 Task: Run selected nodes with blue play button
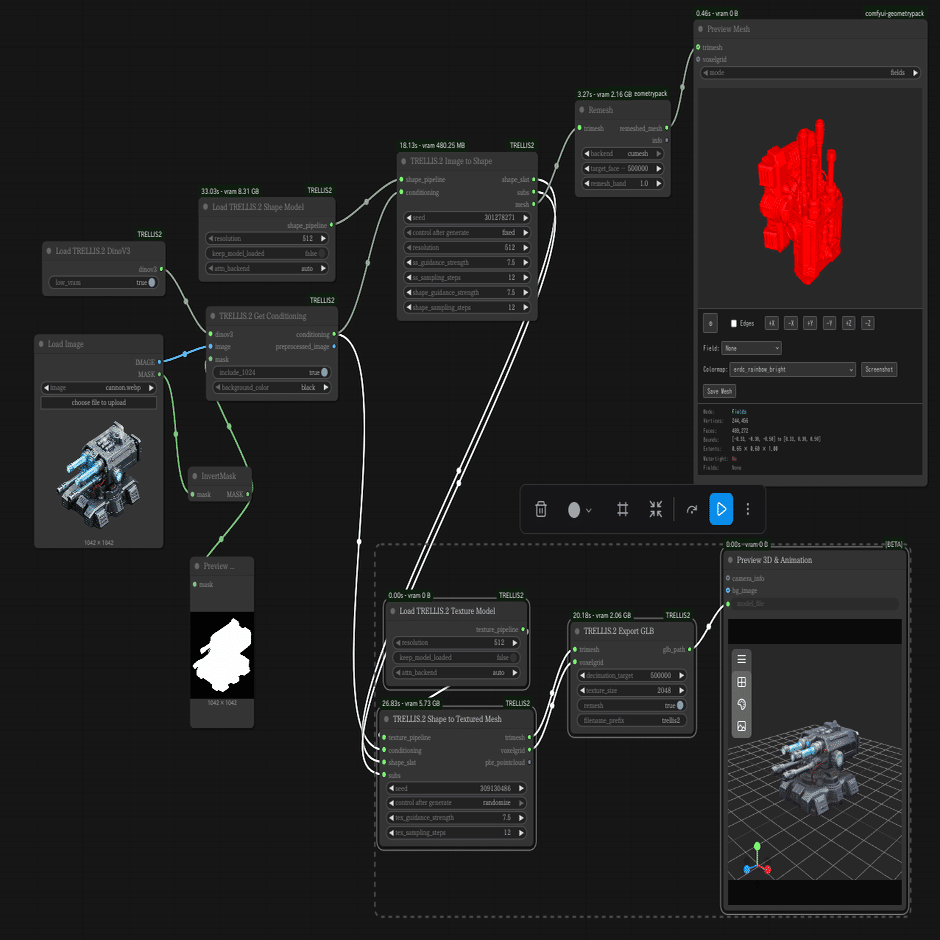[x=721, y=509]
